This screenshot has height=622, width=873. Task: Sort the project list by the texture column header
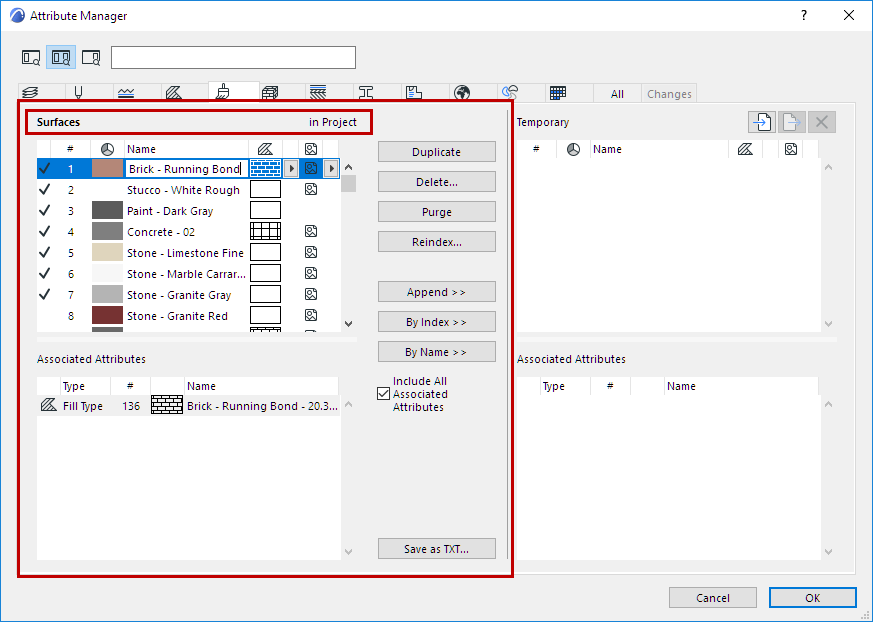coord(311,149)
